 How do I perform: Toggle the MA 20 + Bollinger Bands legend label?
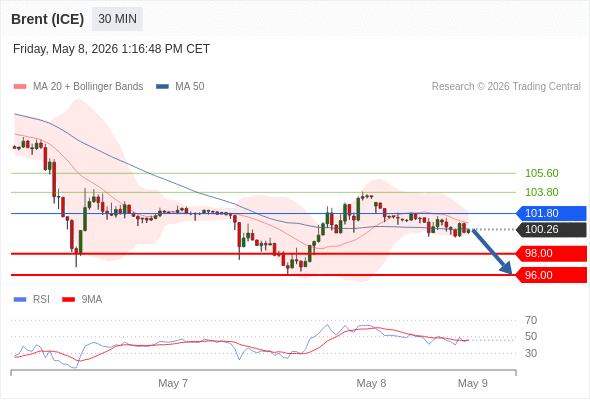[x=88, y=87]
